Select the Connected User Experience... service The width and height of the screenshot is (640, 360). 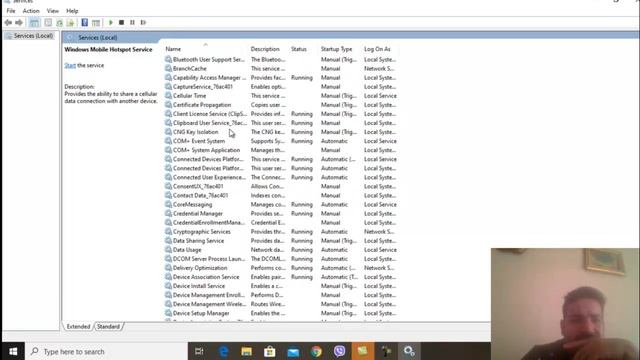[x=281, y=177]
